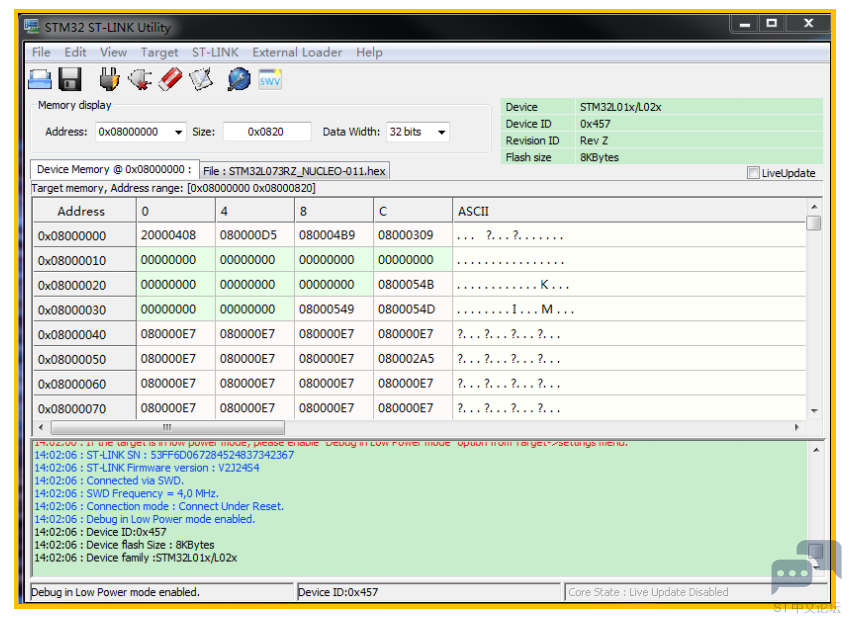The height and width of the screenshot is (623, 850).
Task: Open the External Loader menu
Action: (x=297, y=53)
